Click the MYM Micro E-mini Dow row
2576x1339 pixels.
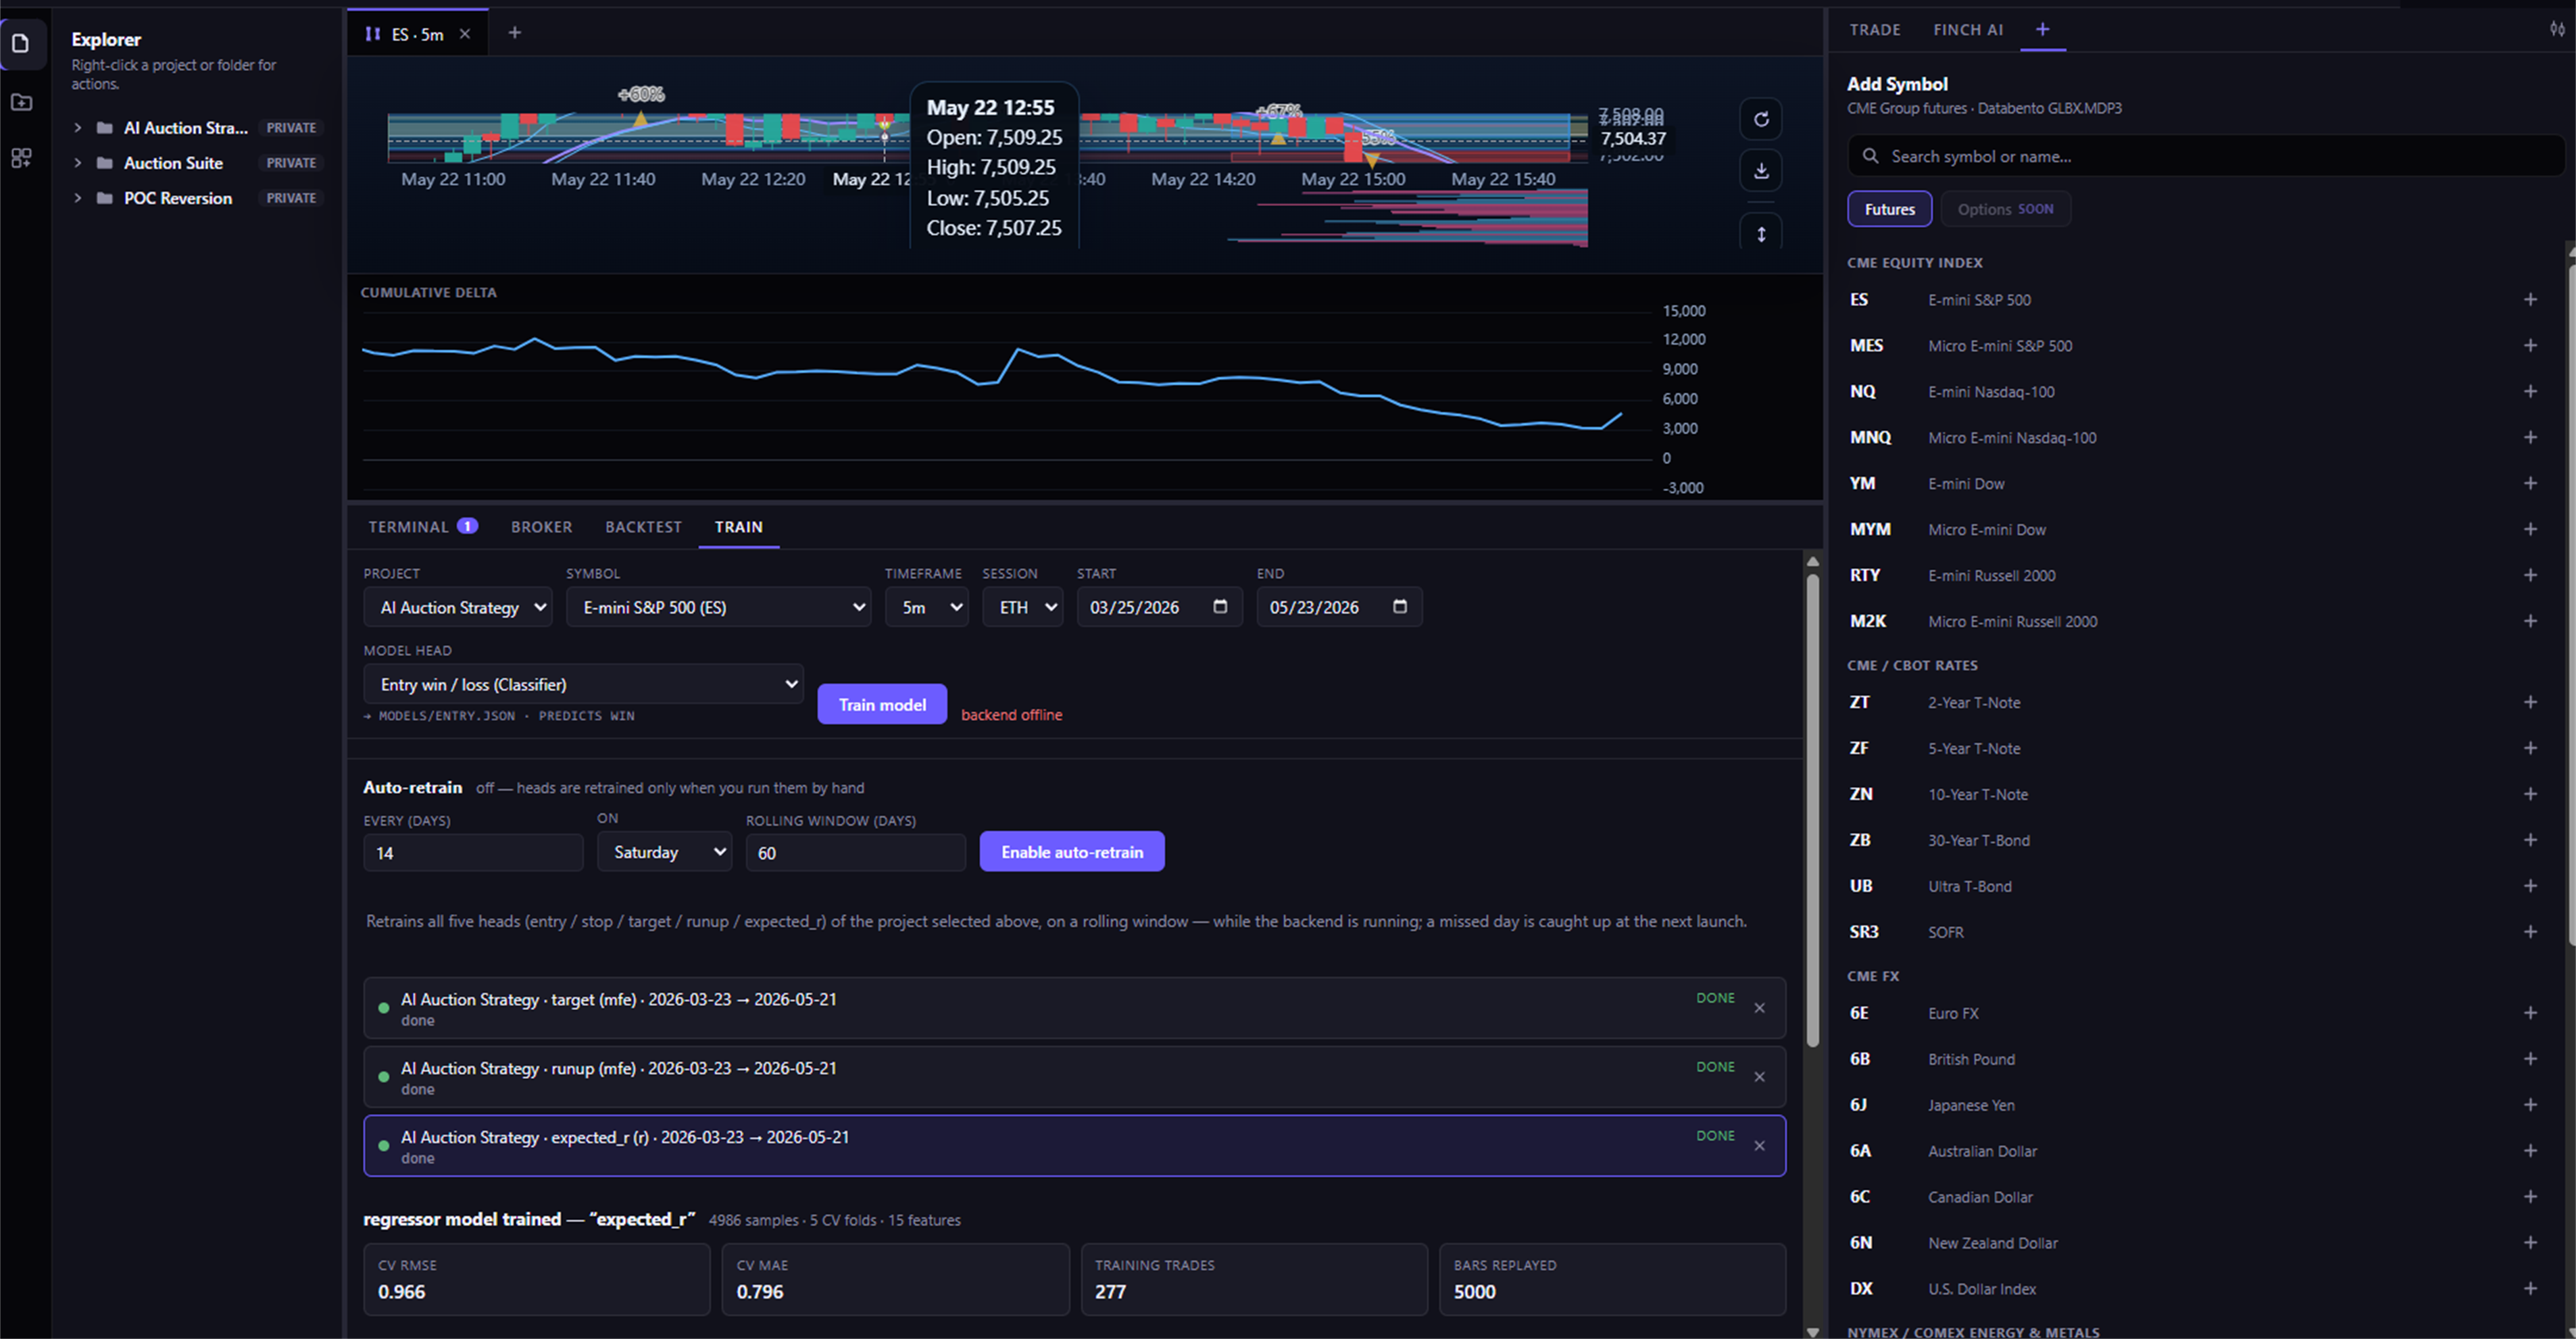pyautogui.click(x=2195, y=530)
